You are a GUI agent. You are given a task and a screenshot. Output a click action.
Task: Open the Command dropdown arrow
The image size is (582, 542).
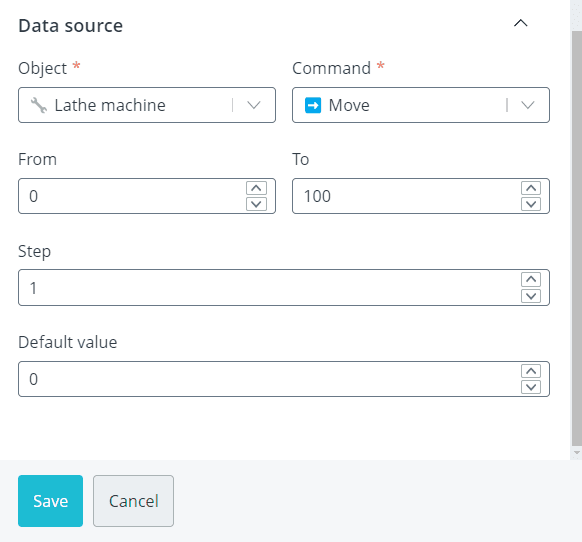coord(528,105)
